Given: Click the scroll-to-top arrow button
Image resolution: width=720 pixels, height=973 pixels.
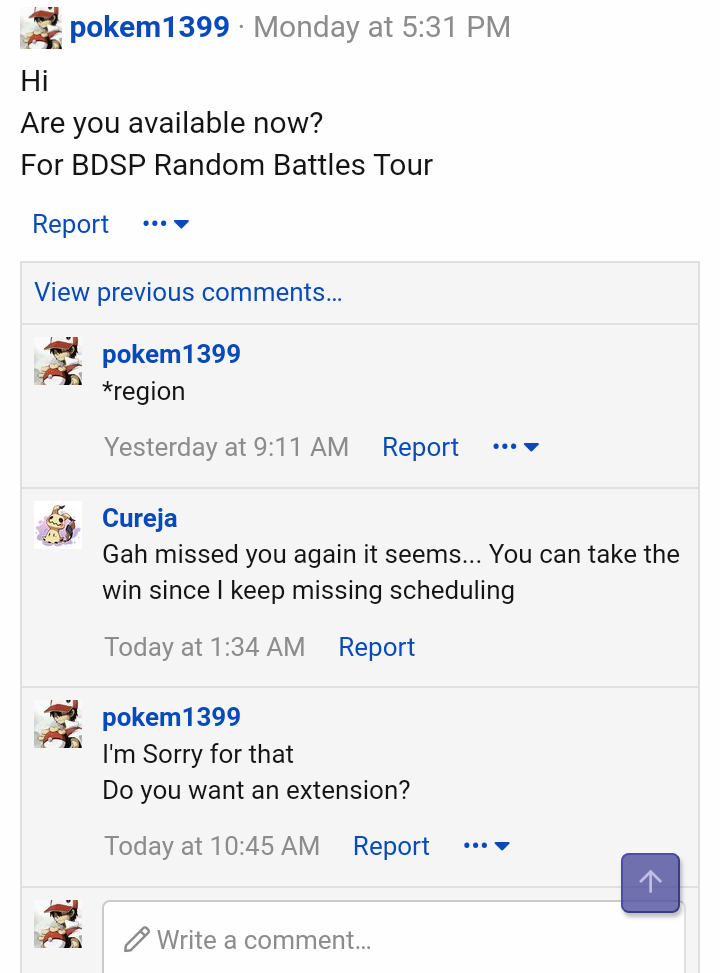Looking at the screenshot, I should (x=650, y=882).
